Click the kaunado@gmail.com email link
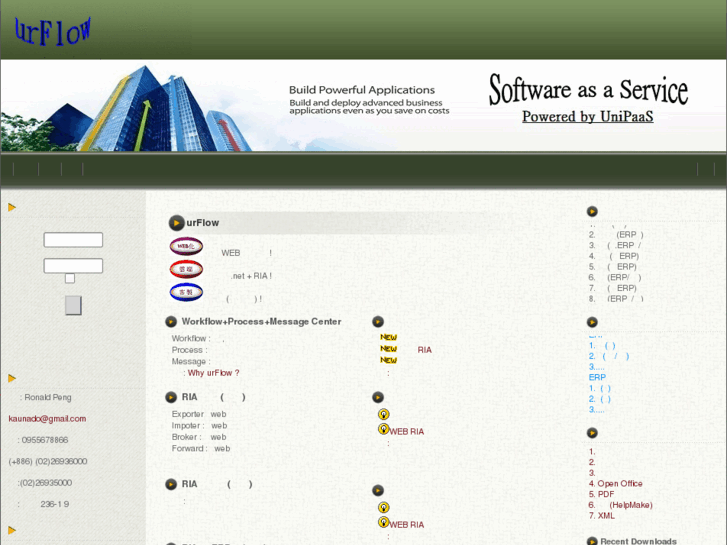 (x=47, y=419)
